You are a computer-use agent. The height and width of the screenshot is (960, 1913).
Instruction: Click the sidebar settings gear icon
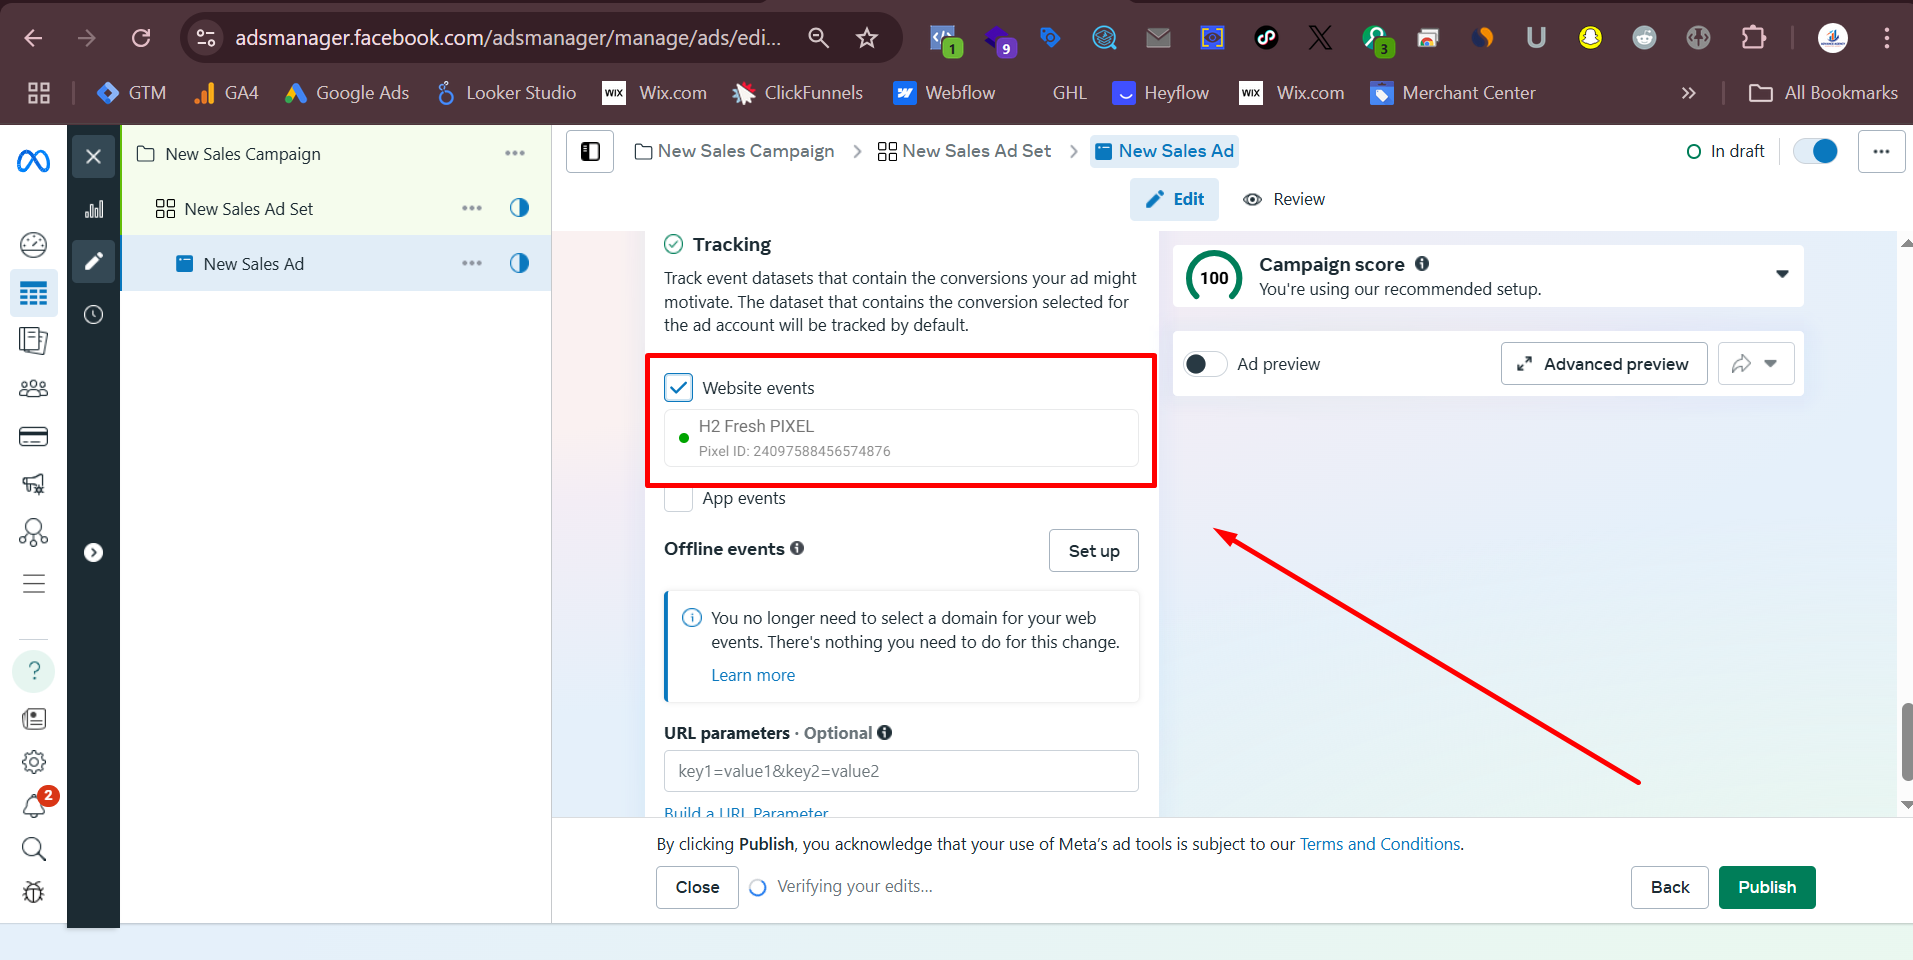[x=33, y=762]
